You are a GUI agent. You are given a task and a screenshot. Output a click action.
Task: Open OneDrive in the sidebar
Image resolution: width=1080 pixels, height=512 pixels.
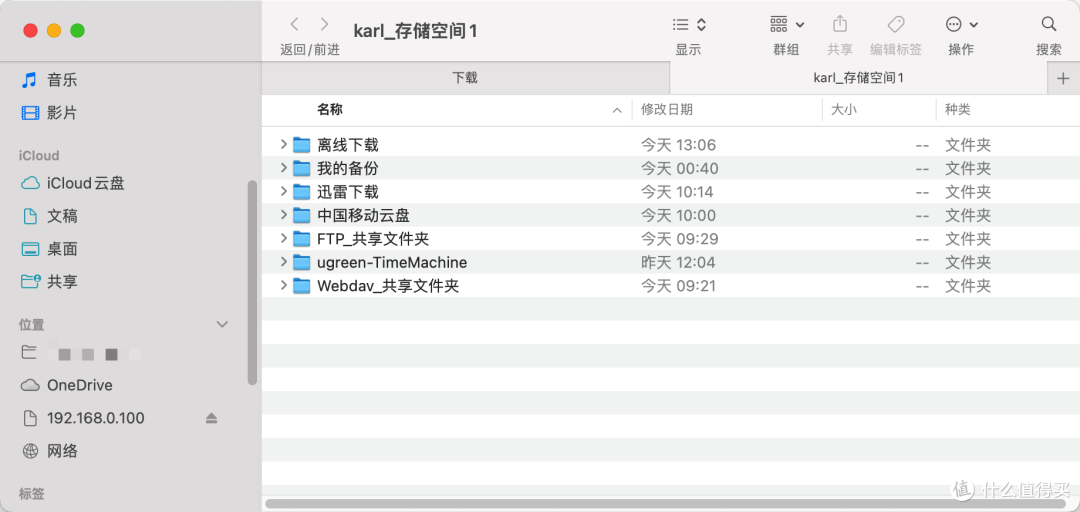[79, 385]
